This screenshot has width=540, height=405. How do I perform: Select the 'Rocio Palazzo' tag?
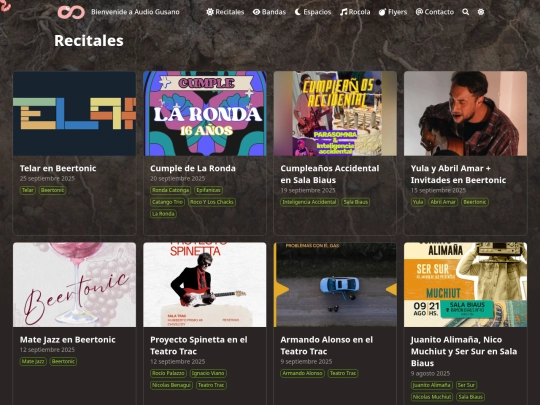168,373
